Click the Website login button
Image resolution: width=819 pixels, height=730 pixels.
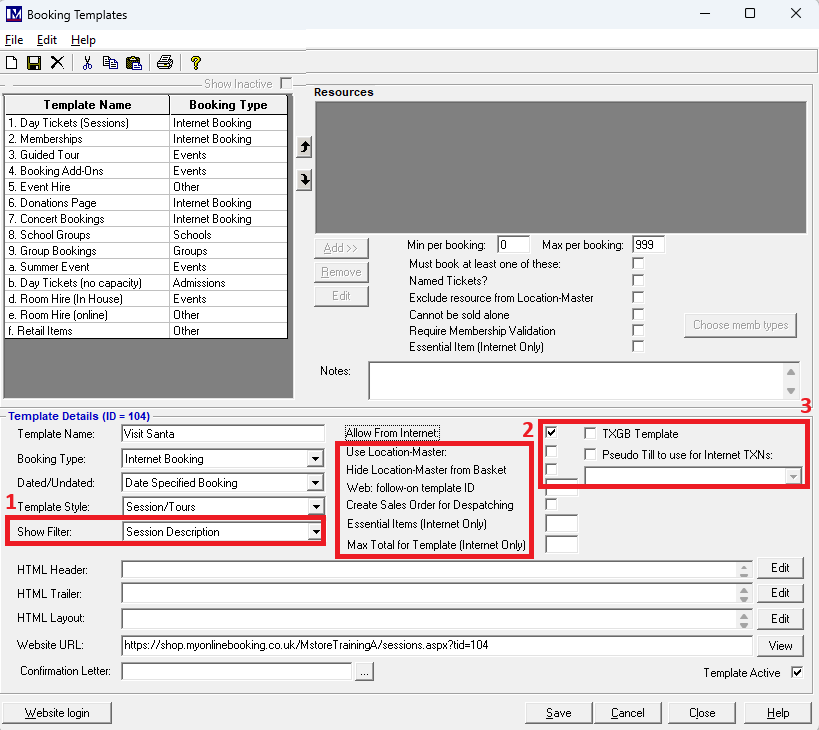[x=56, y=713]
